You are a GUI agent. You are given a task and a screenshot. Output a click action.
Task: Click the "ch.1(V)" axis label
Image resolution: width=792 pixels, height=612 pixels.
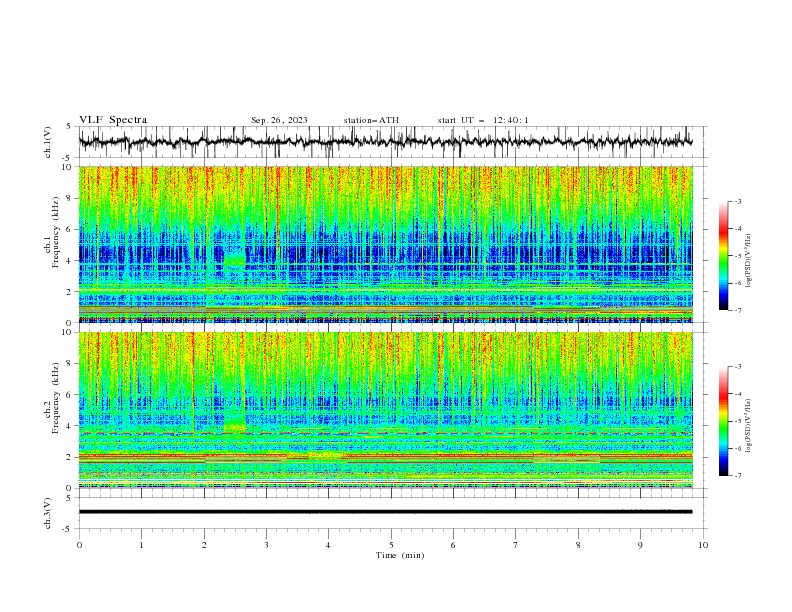point(47,142)
